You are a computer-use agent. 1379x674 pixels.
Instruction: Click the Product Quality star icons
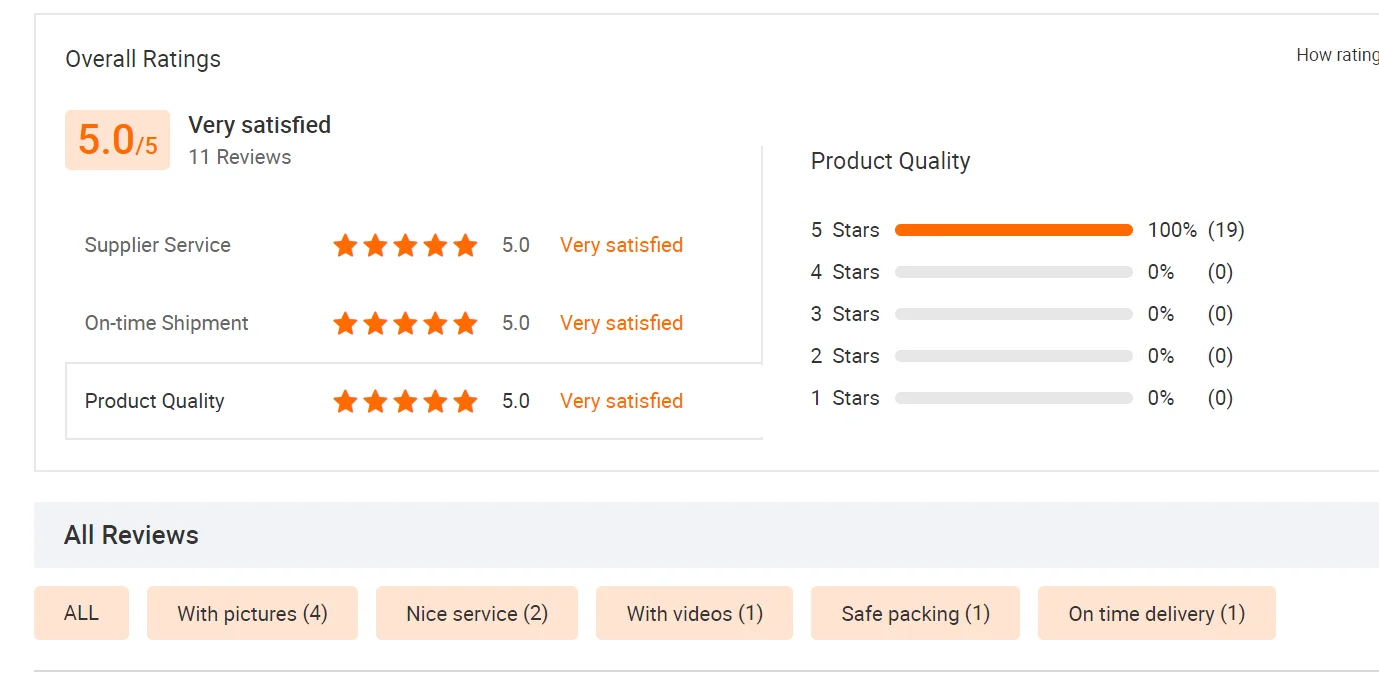click(x=405, y=401)
